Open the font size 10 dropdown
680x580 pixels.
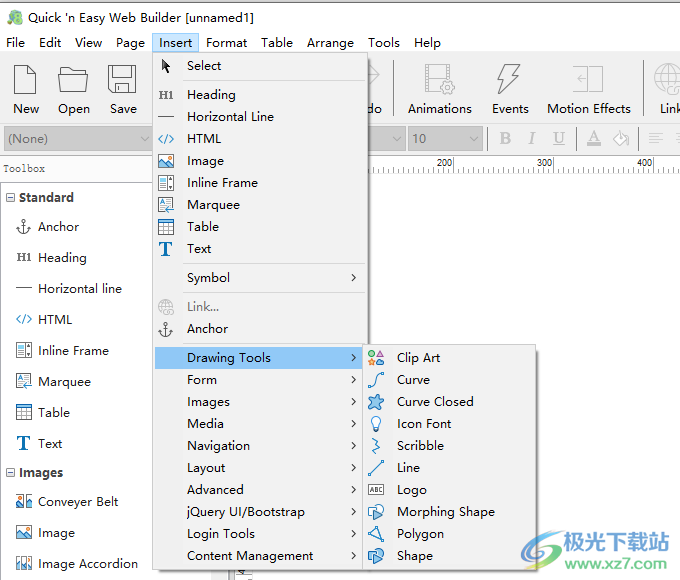click(445, 139)
